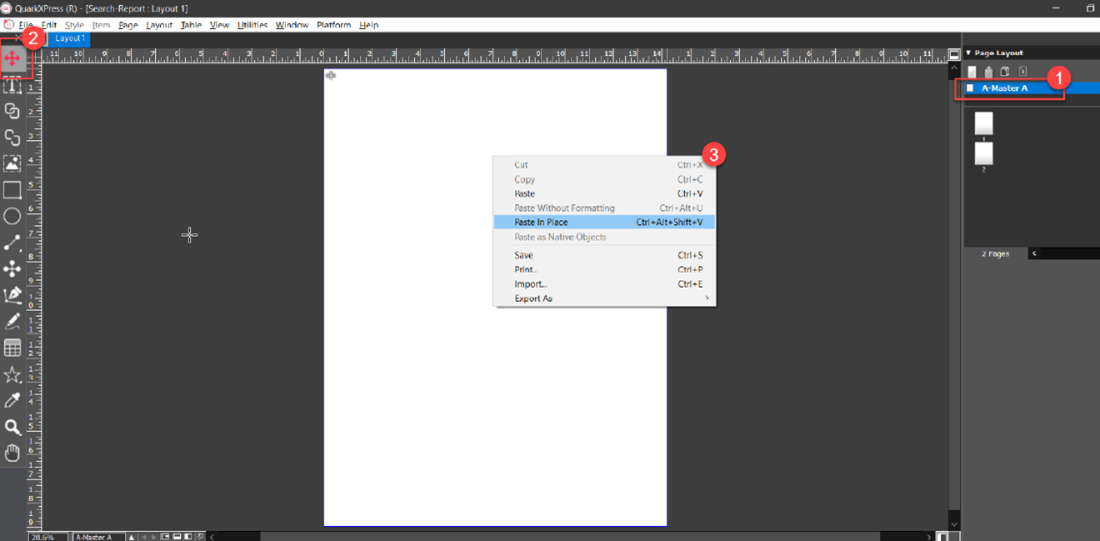The image size is (1100, 541).
Task: Open the Layout menu
Action: tap(159, 25)
